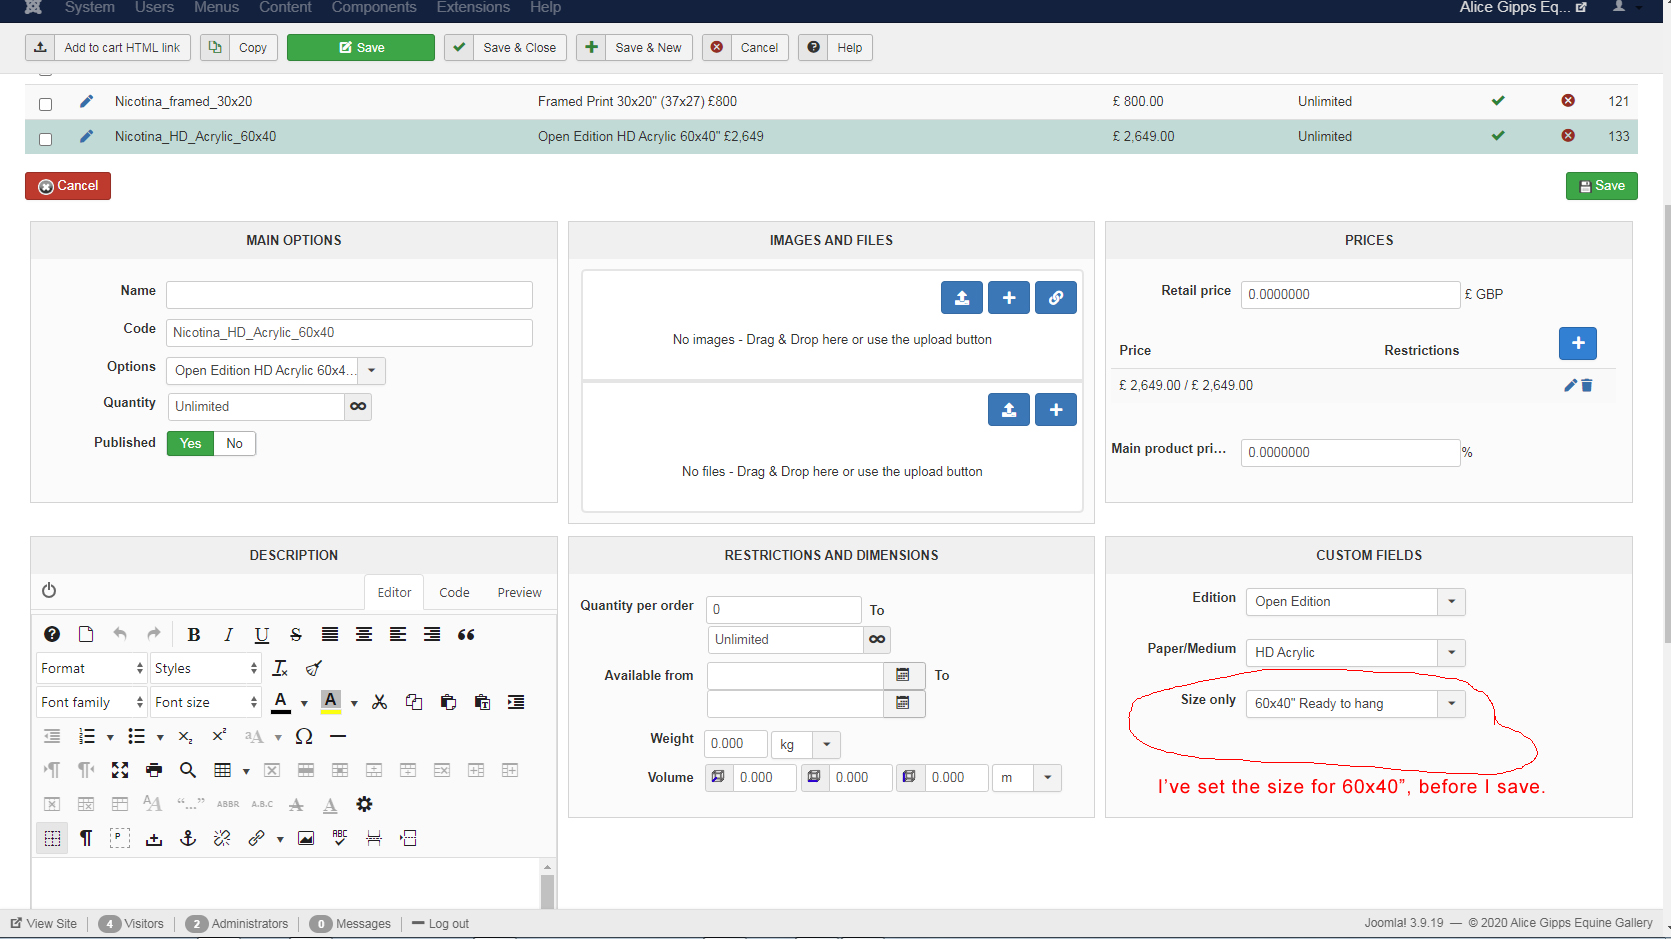Edit the £ 2,649.00 price entry
The width and height of the screenshot is (1671, 939).
click(x=1570, y=386)
